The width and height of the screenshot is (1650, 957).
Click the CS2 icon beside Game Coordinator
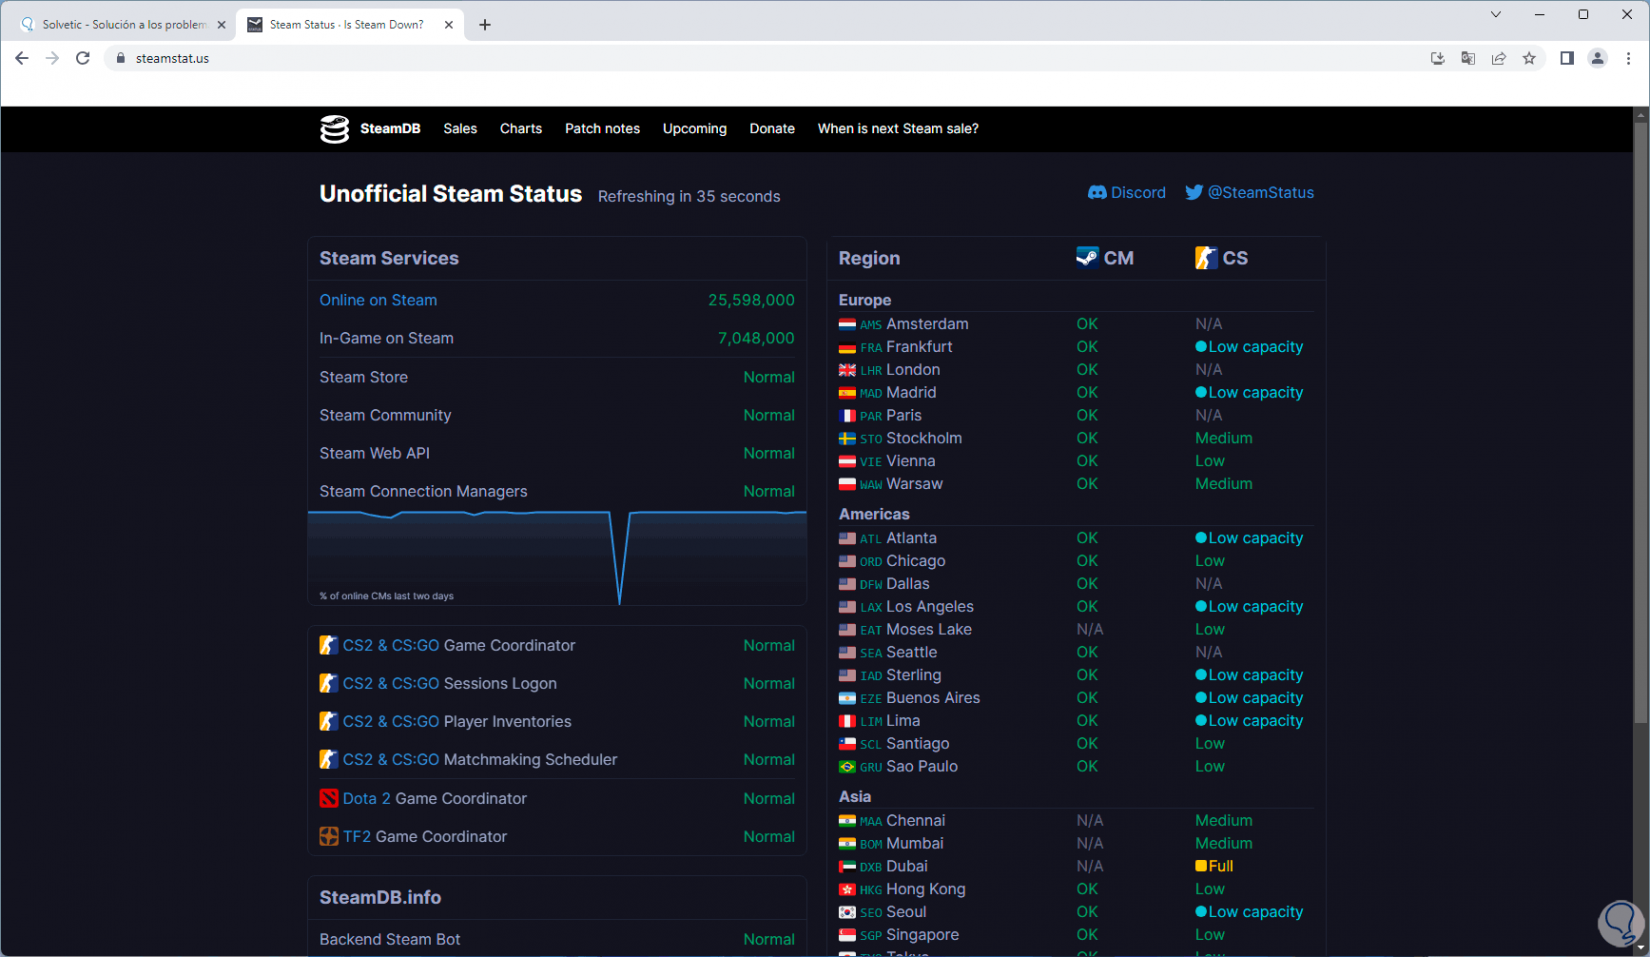[x=328, y=646]
